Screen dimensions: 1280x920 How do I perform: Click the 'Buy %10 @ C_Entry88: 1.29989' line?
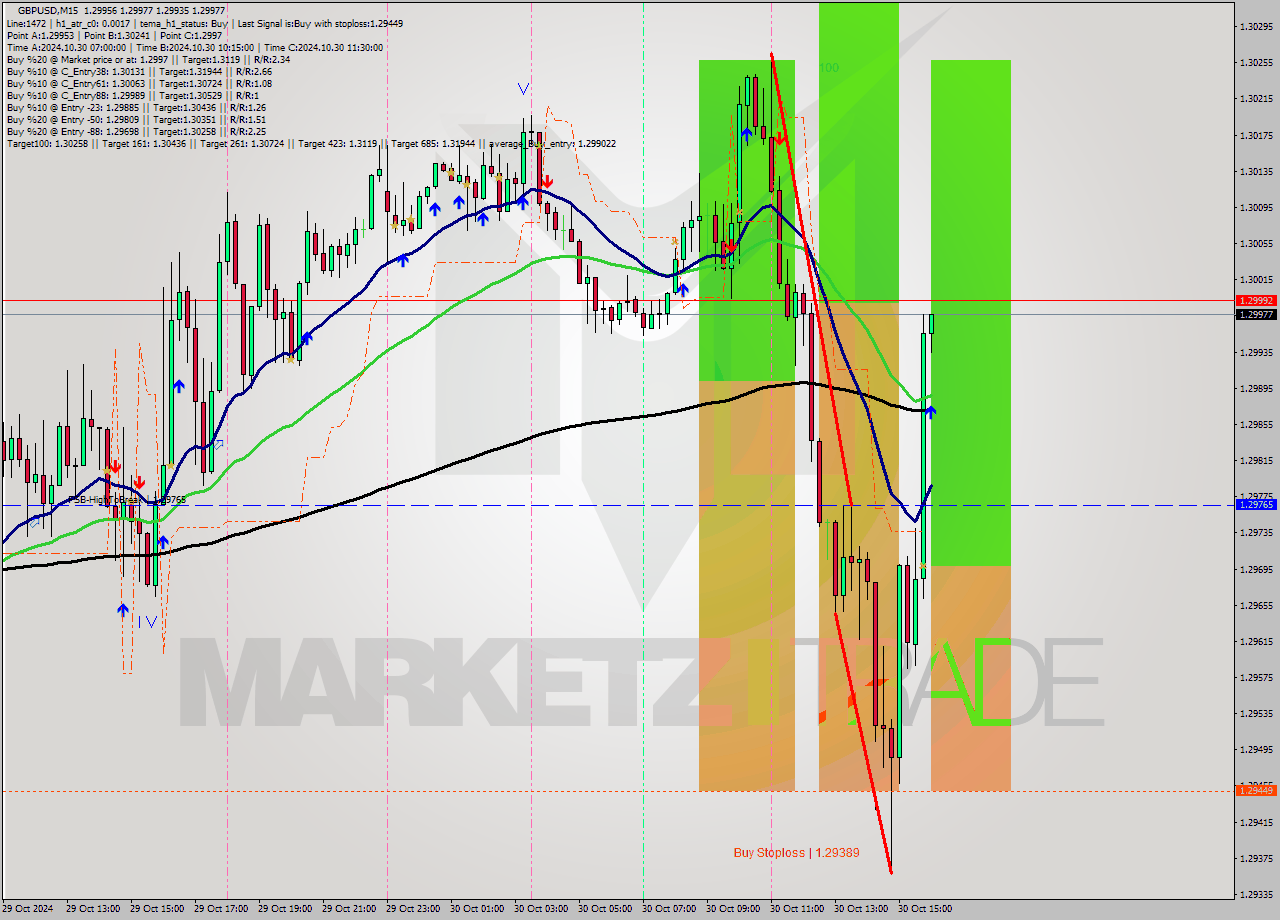click(x=131, y=95)
